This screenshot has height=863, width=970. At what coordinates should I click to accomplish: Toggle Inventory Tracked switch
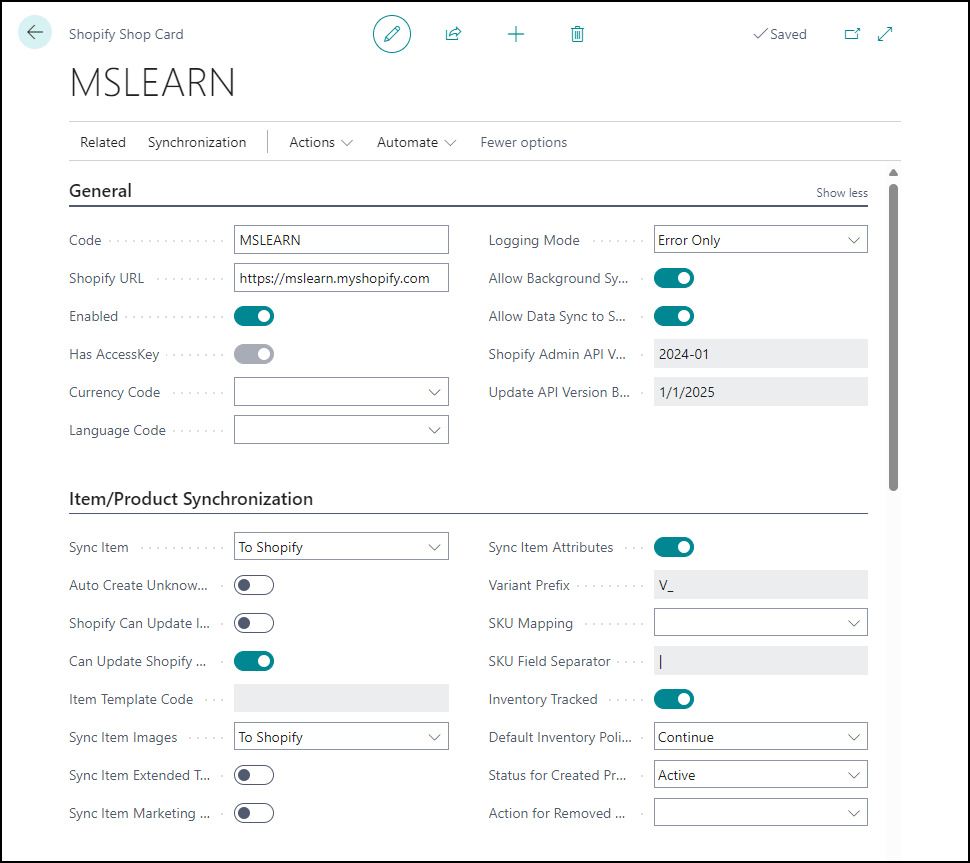tap(674, 699)
